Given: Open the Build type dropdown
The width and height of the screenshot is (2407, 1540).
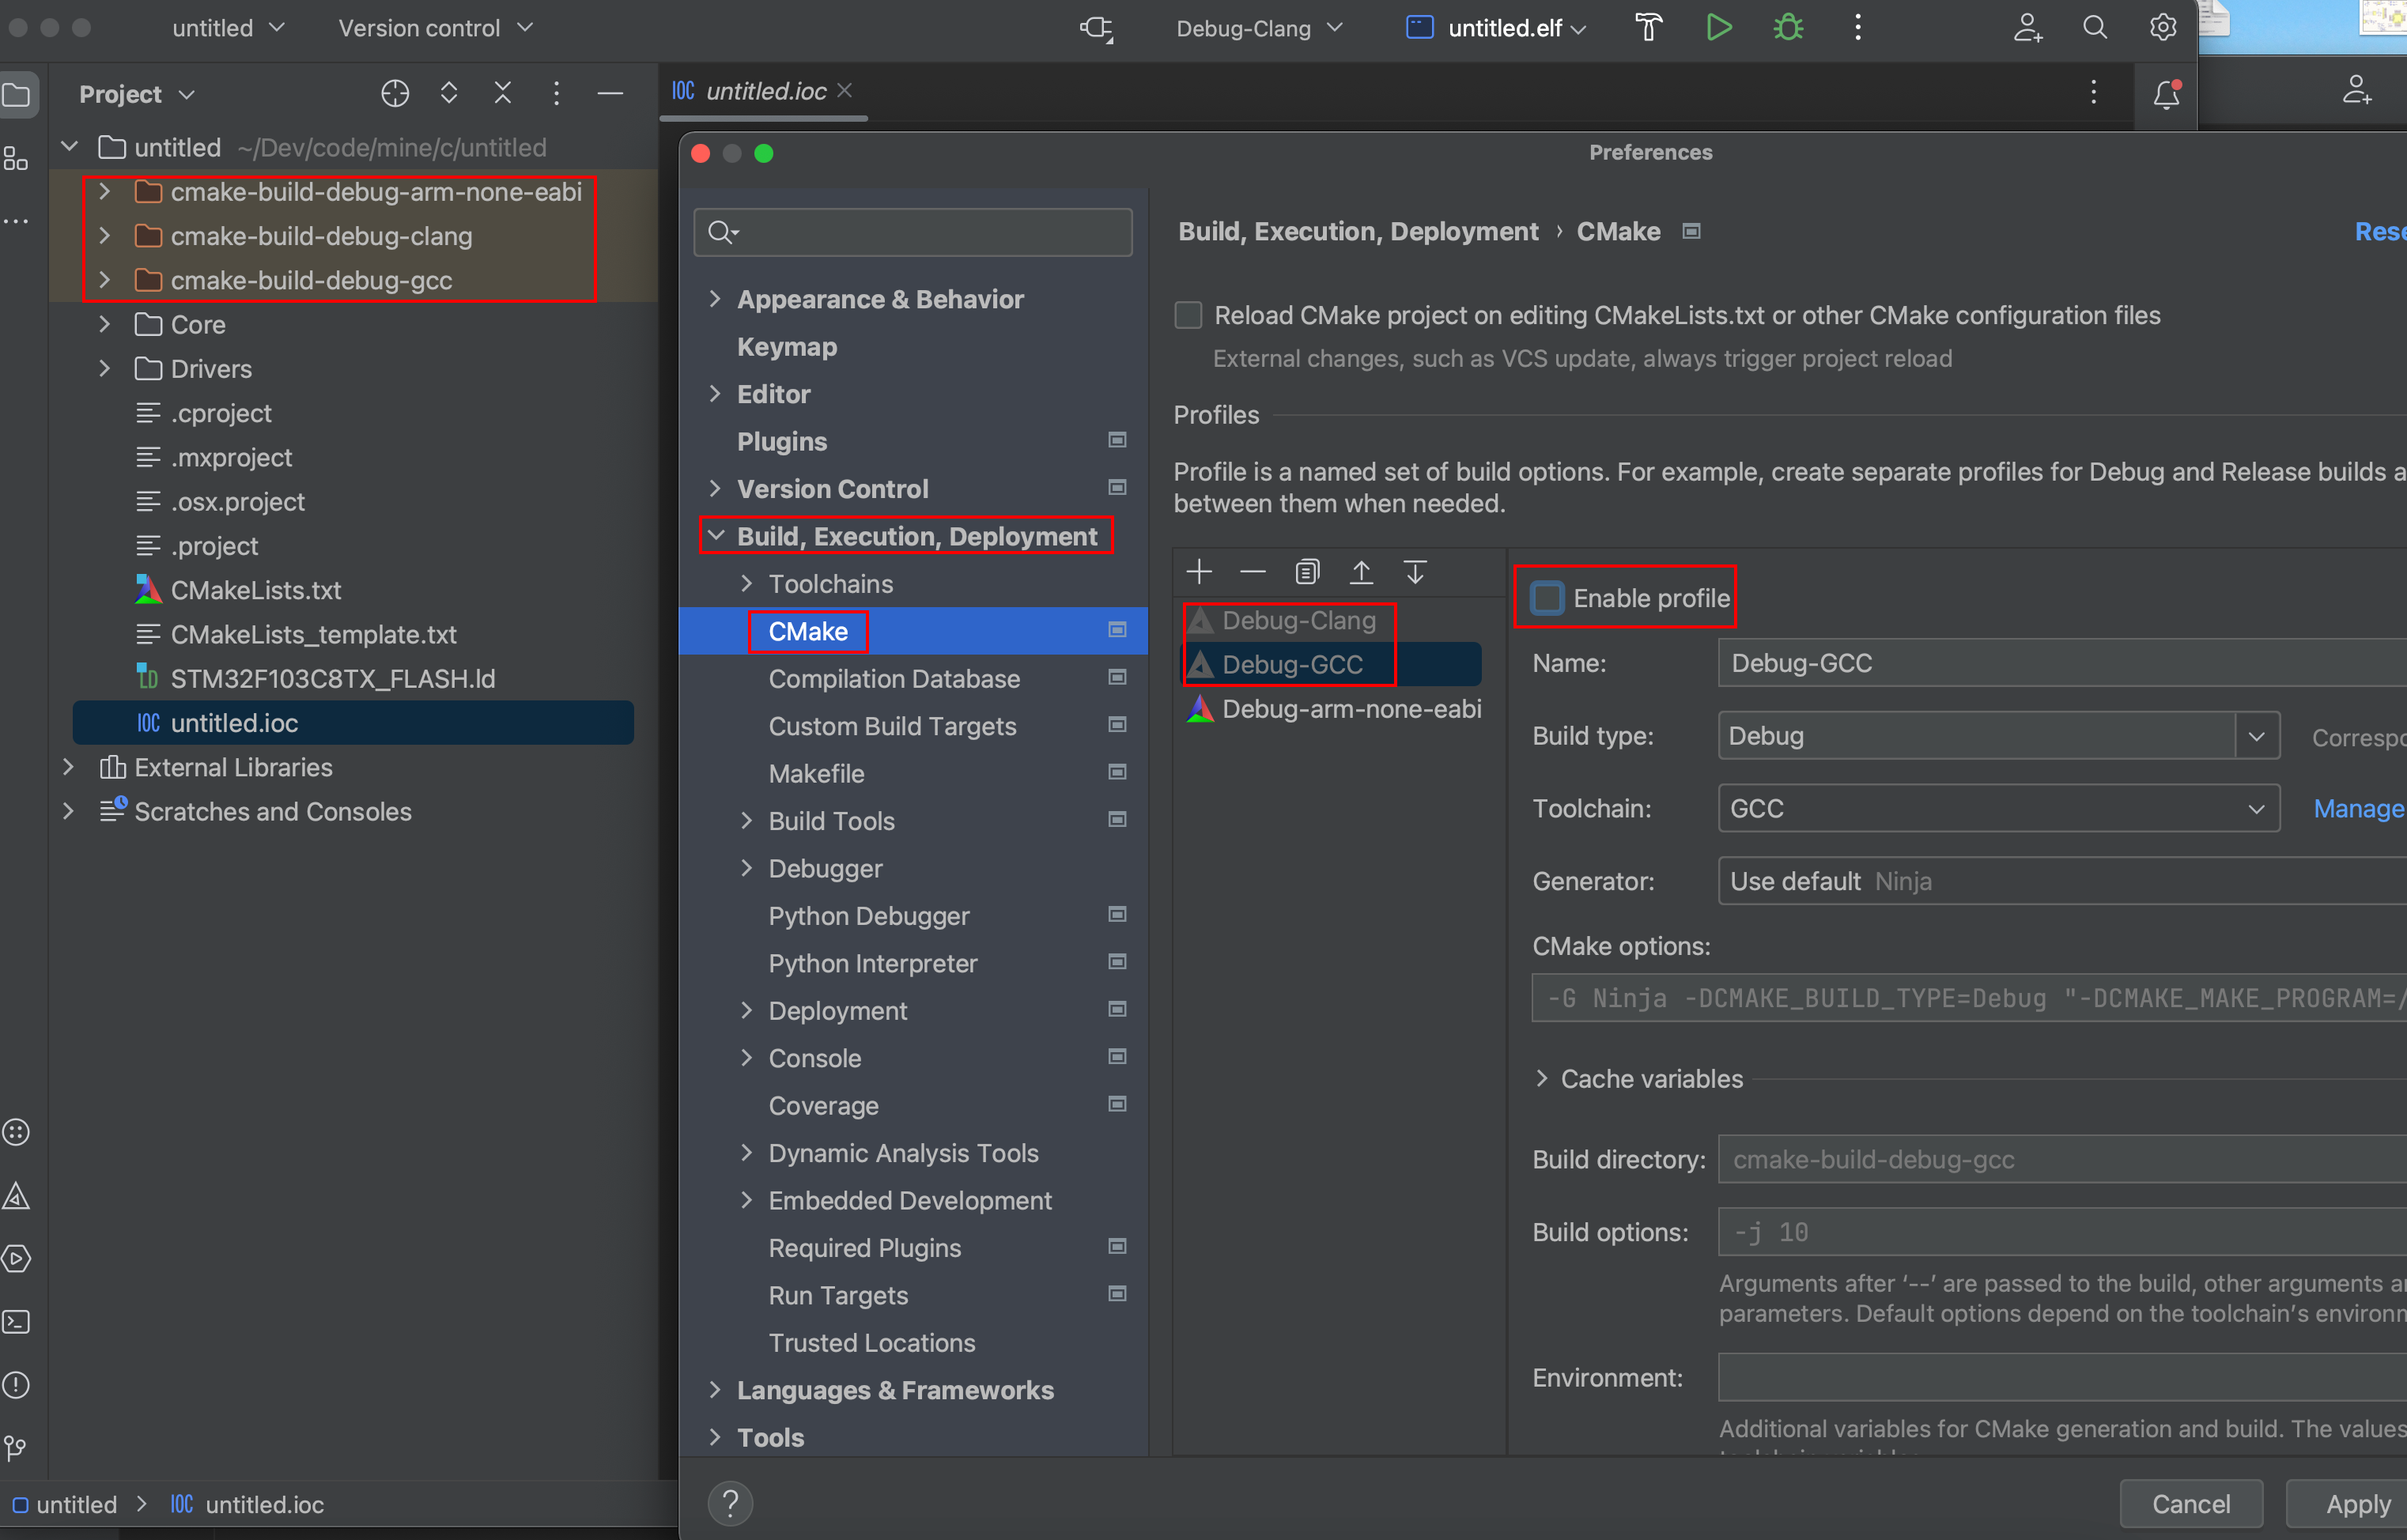Looking at the screenshot, I should coord(2256,736).
